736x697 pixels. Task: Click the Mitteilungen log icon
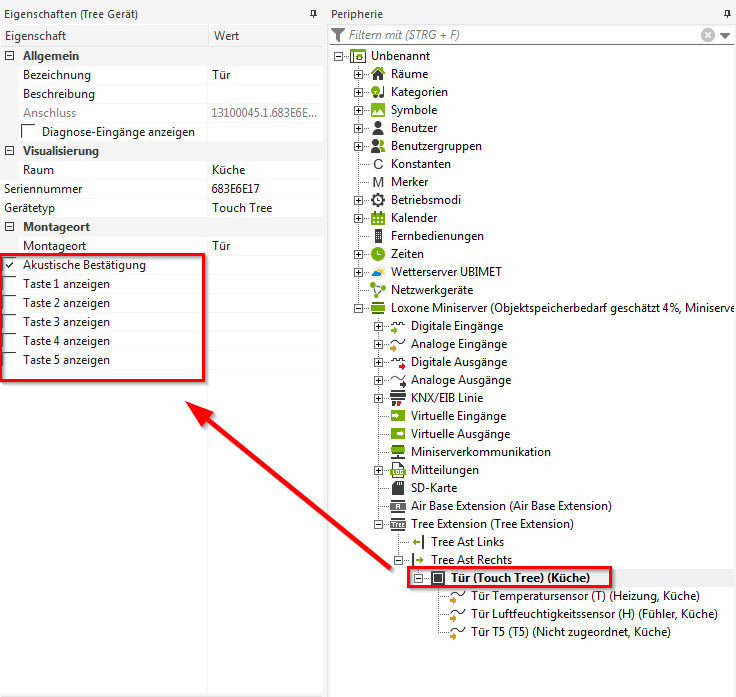coord(398,470)
